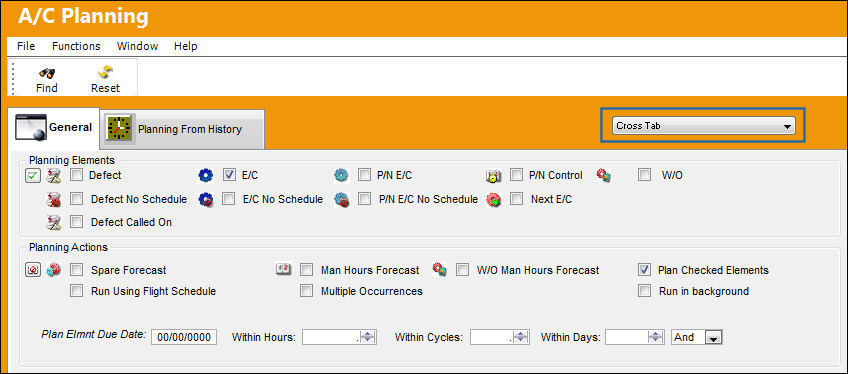
Task: Click the icon beside P/N E/C No Schedule
Action: click(341, 199)
